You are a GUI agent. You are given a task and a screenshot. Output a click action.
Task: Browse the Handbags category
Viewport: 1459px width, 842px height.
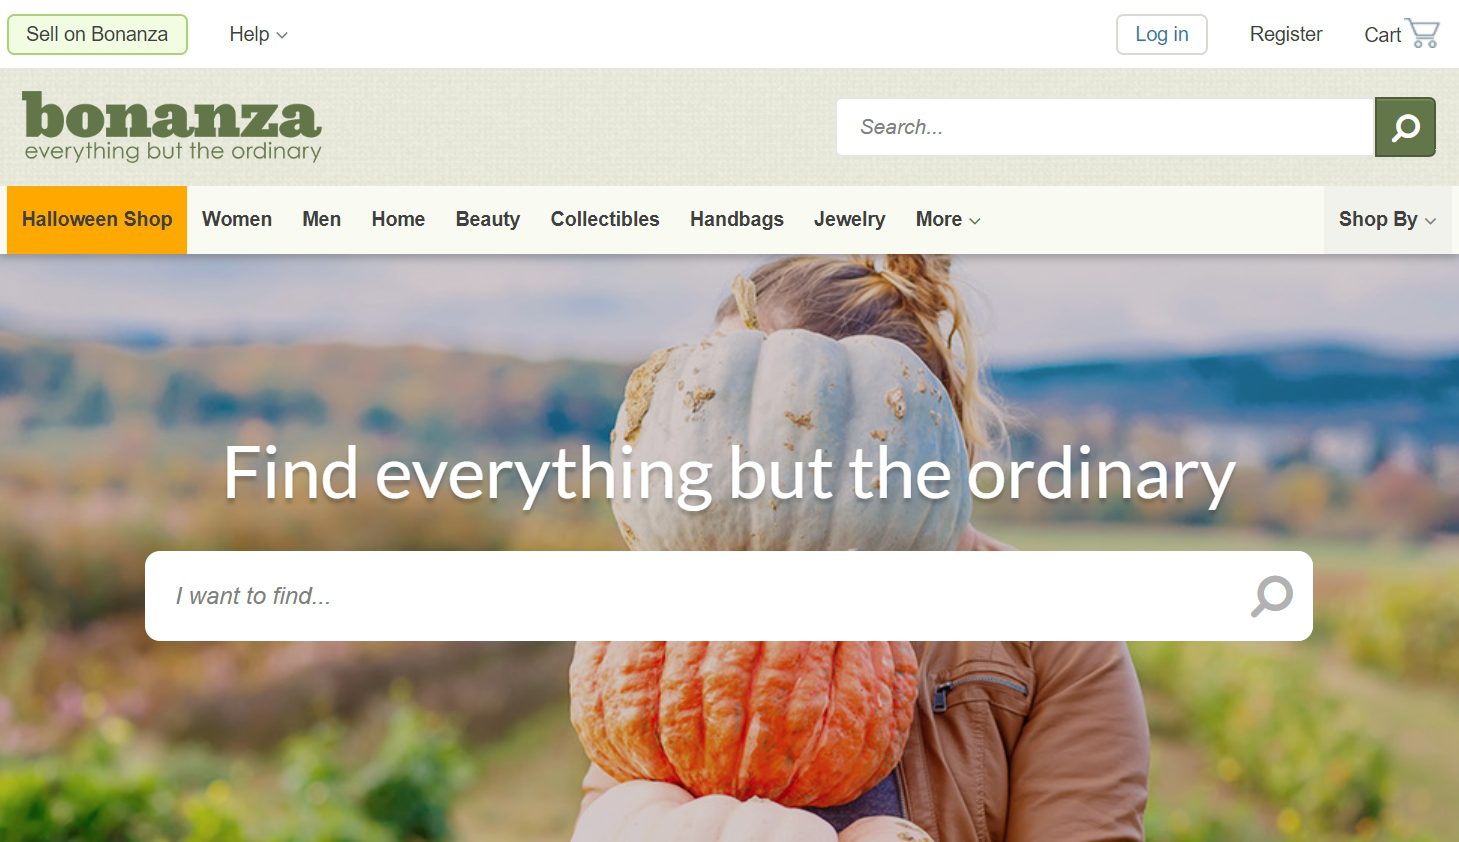coord(737,219)
